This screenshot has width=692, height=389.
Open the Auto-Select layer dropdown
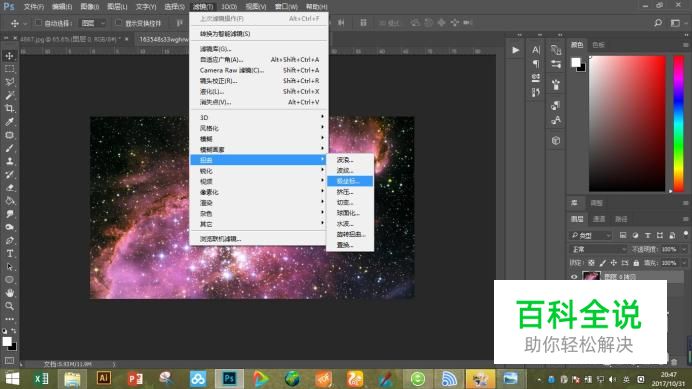[93, 23]
